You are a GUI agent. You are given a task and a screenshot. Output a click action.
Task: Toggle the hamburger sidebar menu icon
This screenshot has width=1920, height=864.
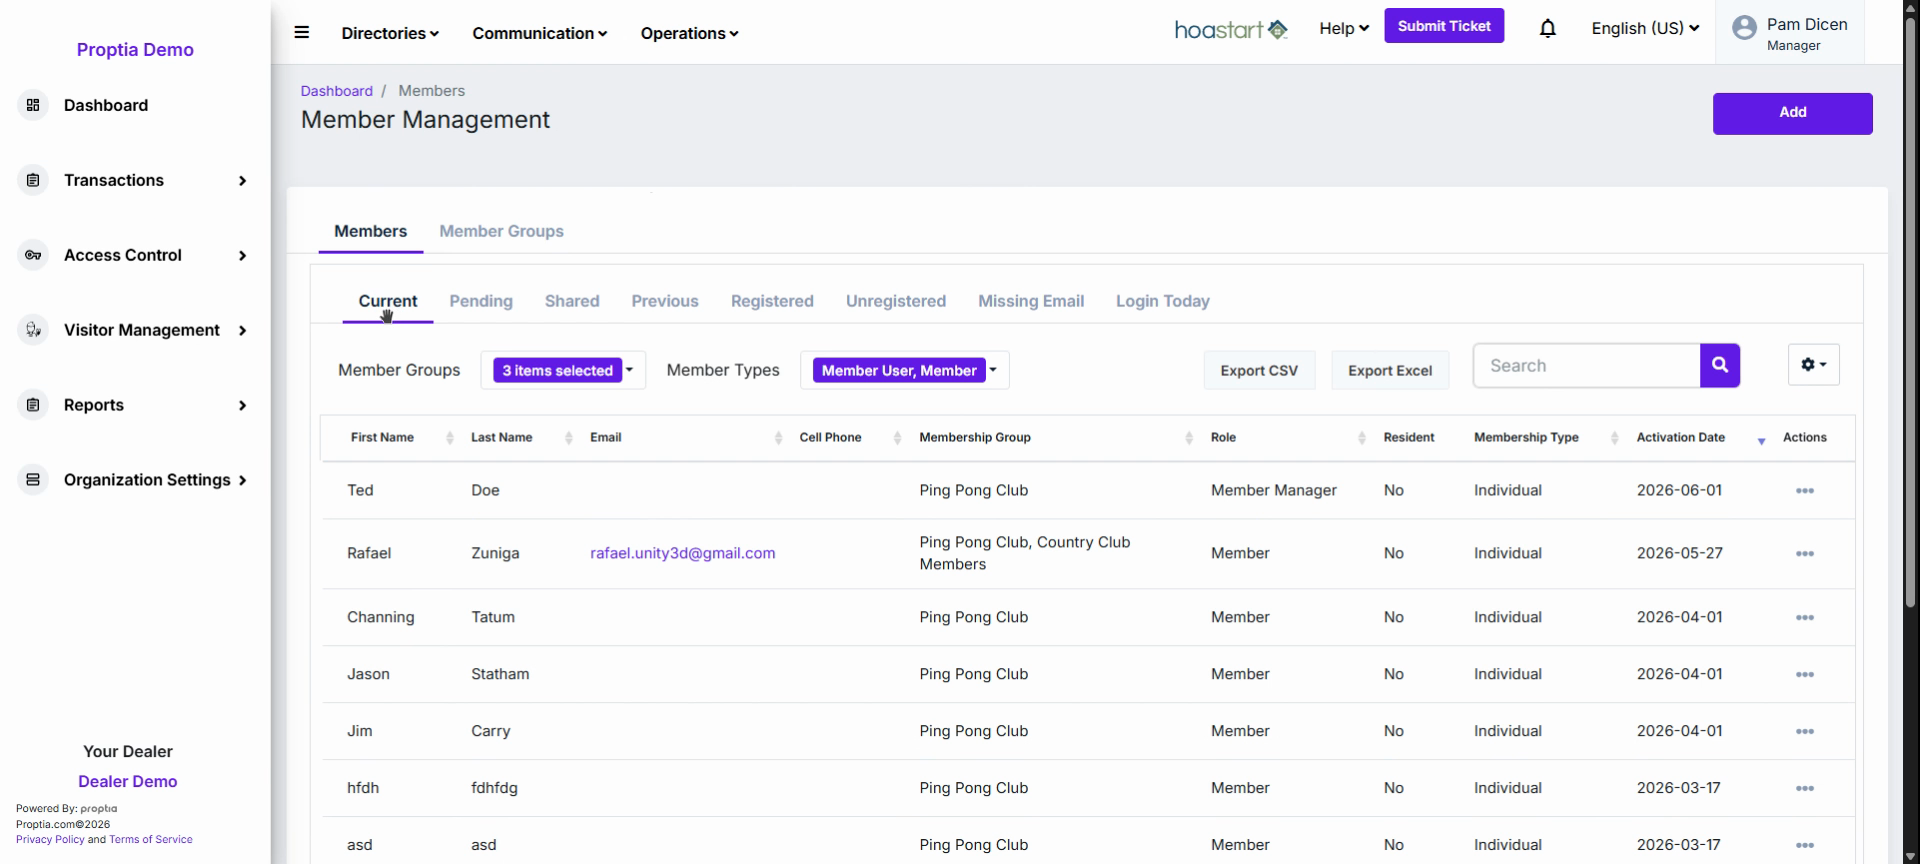click(301, 32)
